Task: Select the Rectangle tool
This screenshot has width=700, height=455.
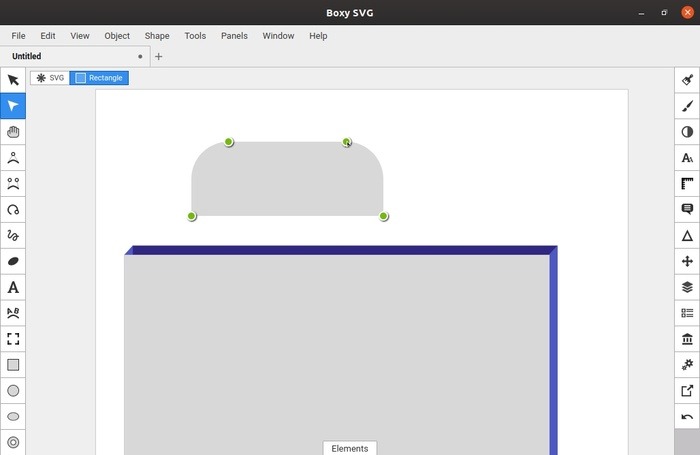Action: point(13,365)
